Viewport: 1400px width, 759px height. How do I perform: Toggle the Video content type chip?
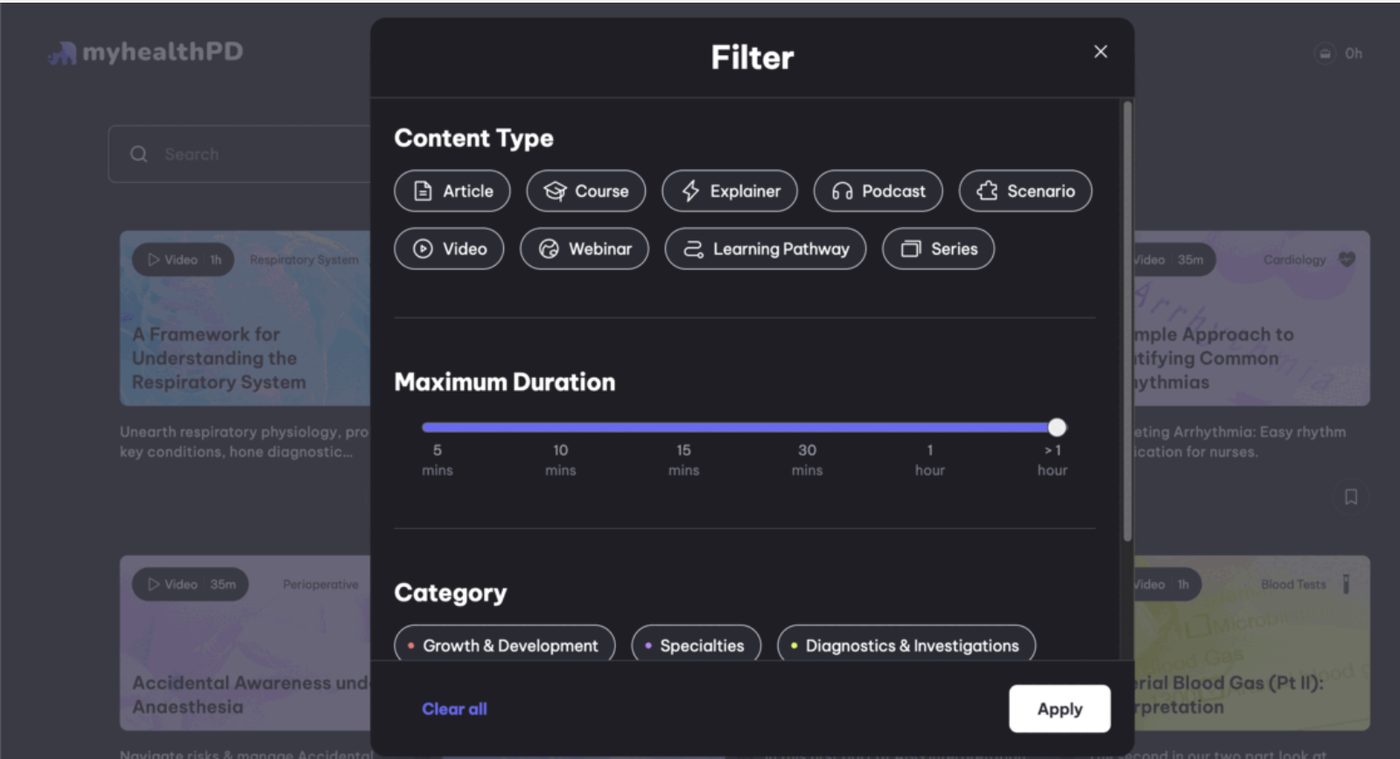tap(449, 249)
